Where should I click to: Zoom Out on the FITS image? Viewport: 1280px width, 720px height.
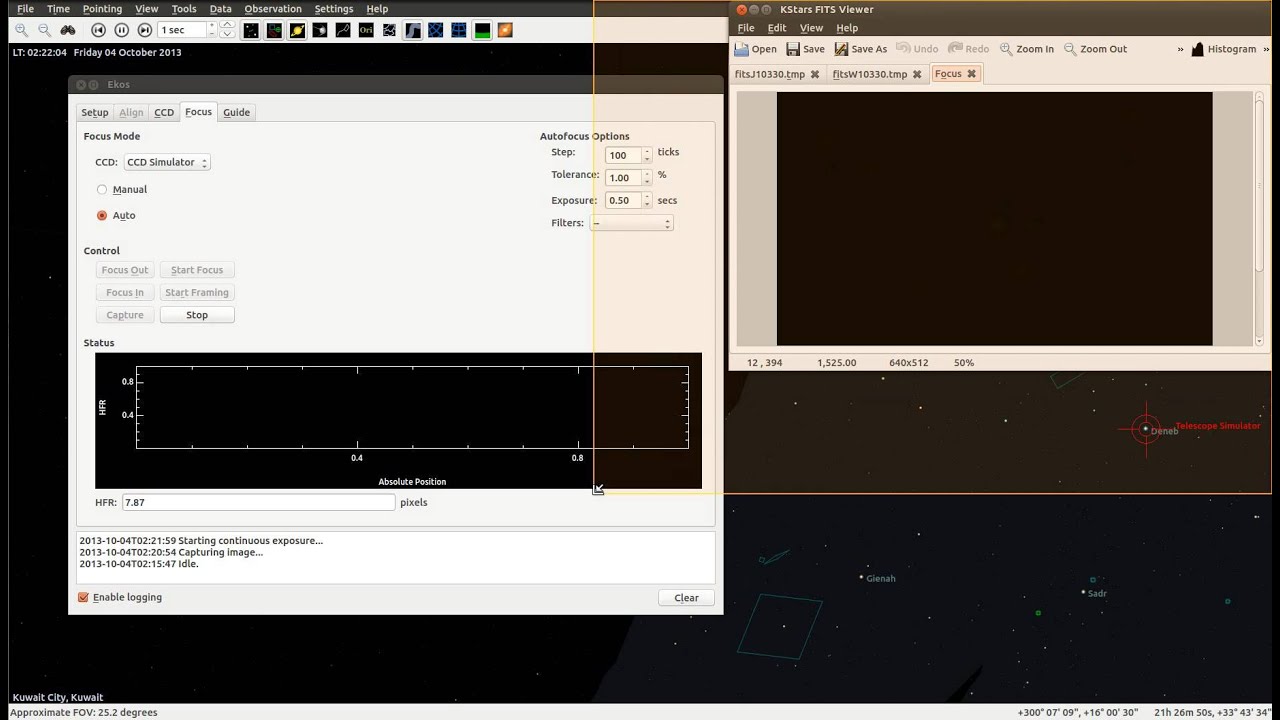pyautogui.click(x=1095, y=49)
